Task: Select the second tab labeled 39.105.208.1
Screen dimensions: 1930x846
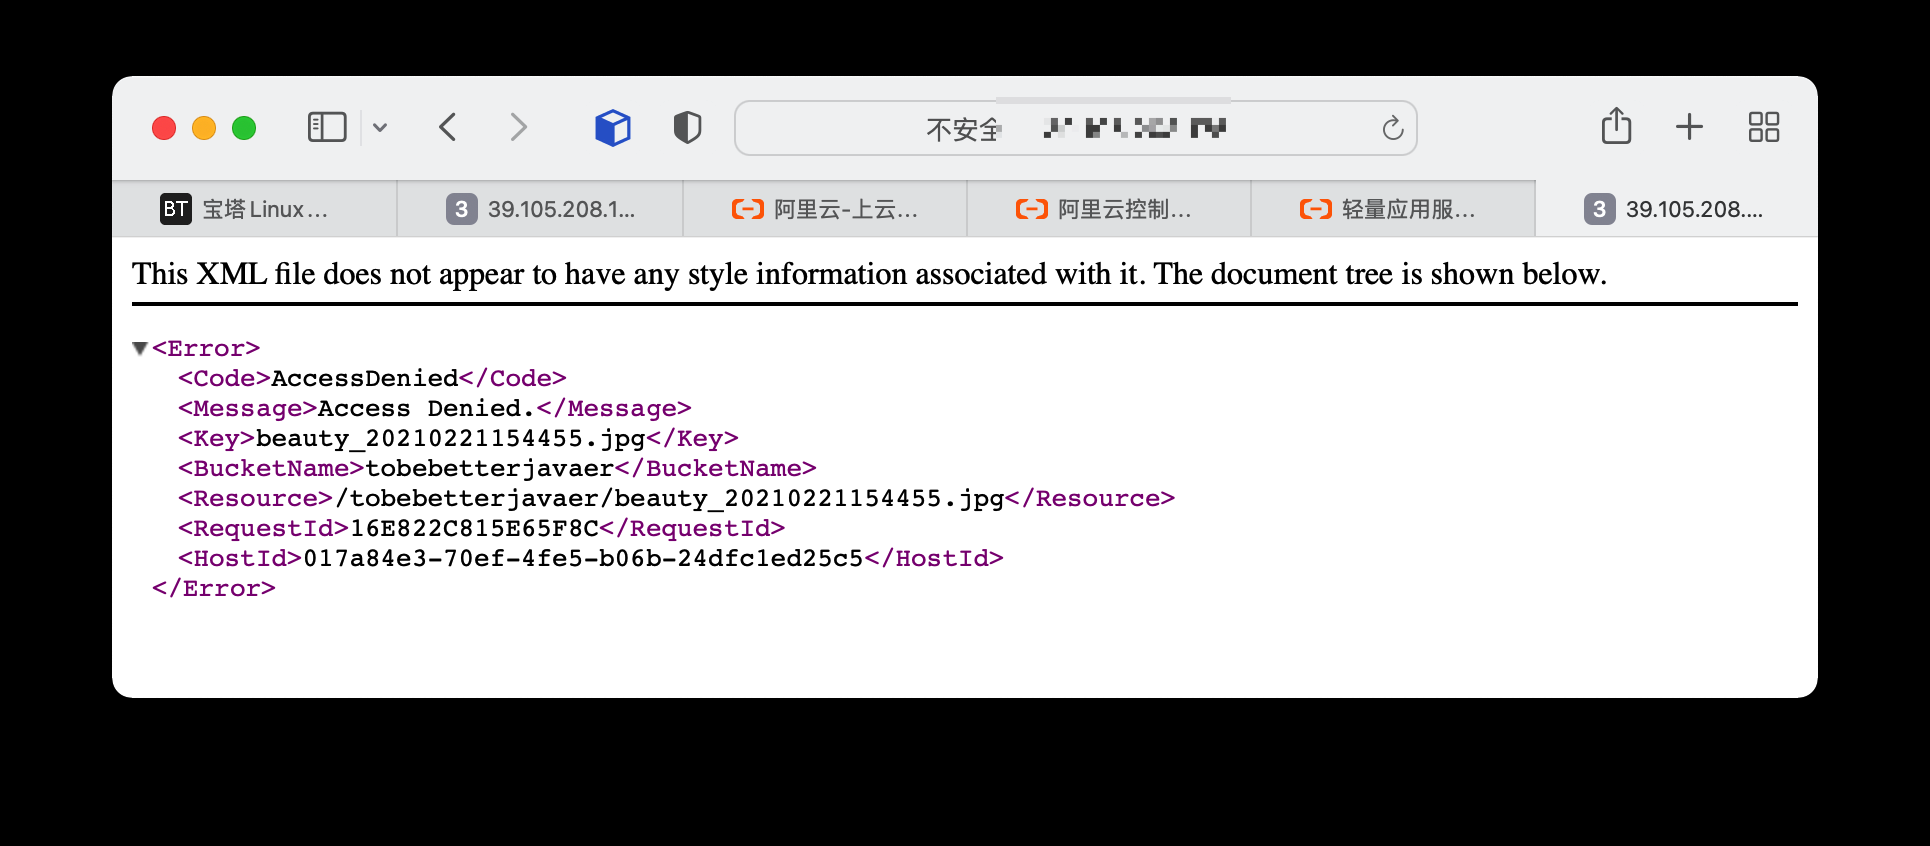Action: pos(540,209)
